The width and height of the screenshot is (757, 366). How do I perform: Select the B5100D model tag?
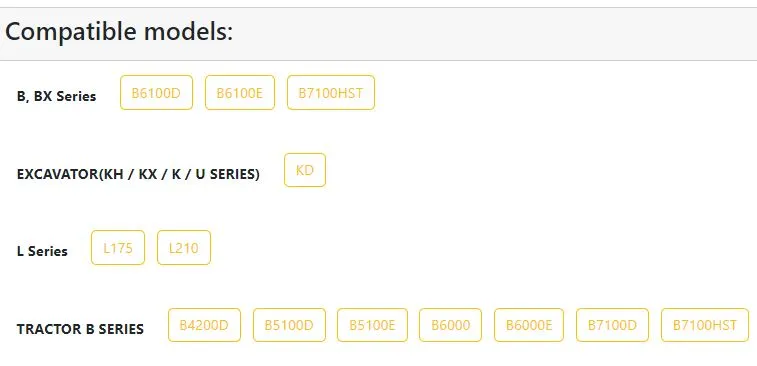(289, 325)
